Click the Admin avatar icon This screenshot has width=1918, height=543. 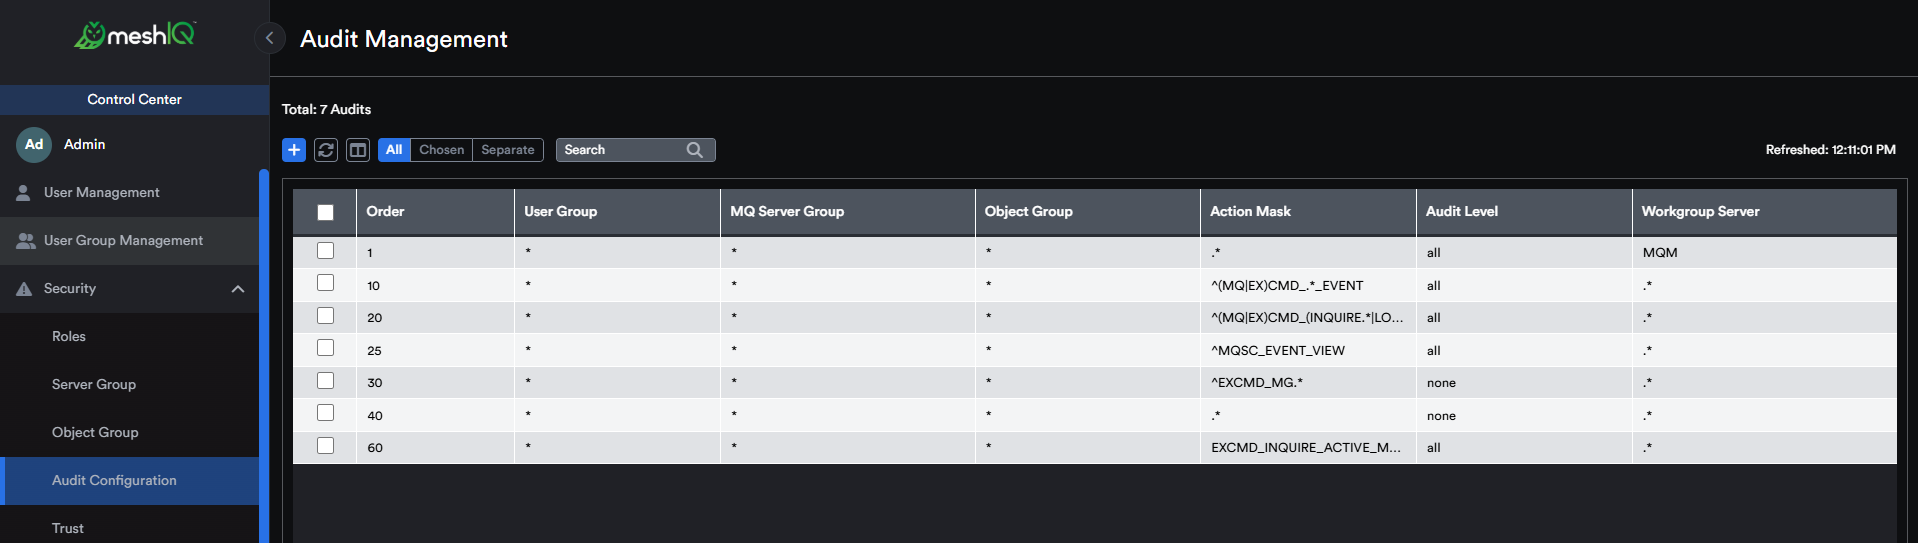pos(34,144)
